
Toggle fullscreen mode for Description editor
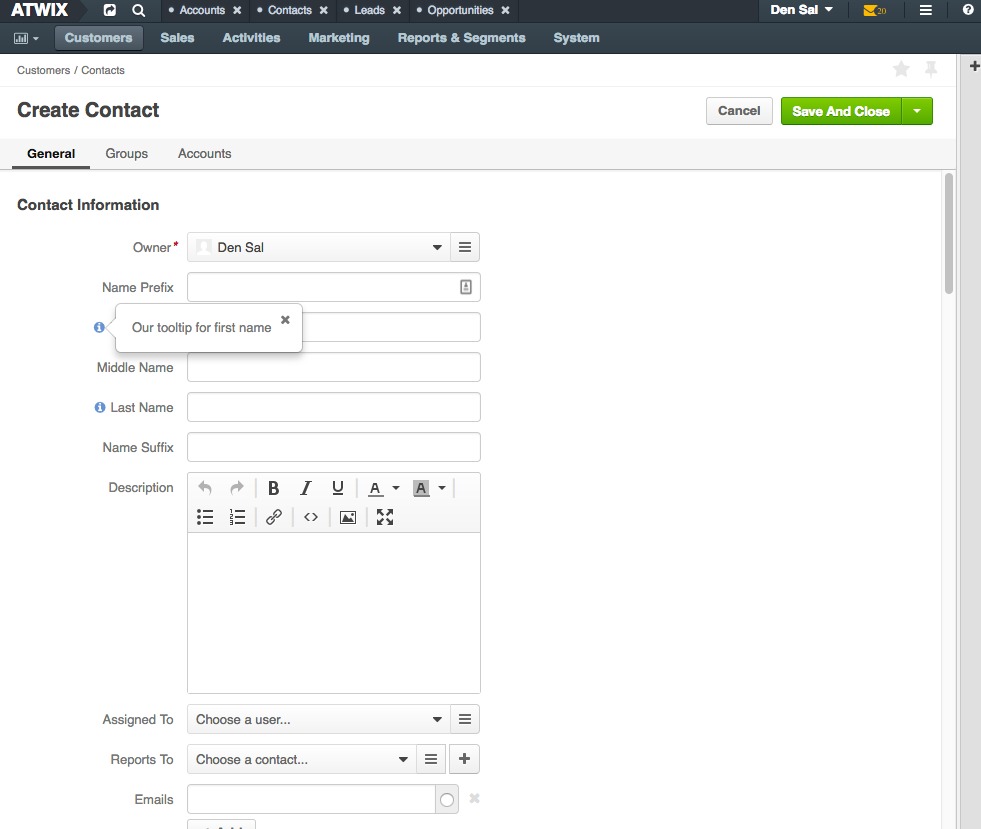pos(385,517)
